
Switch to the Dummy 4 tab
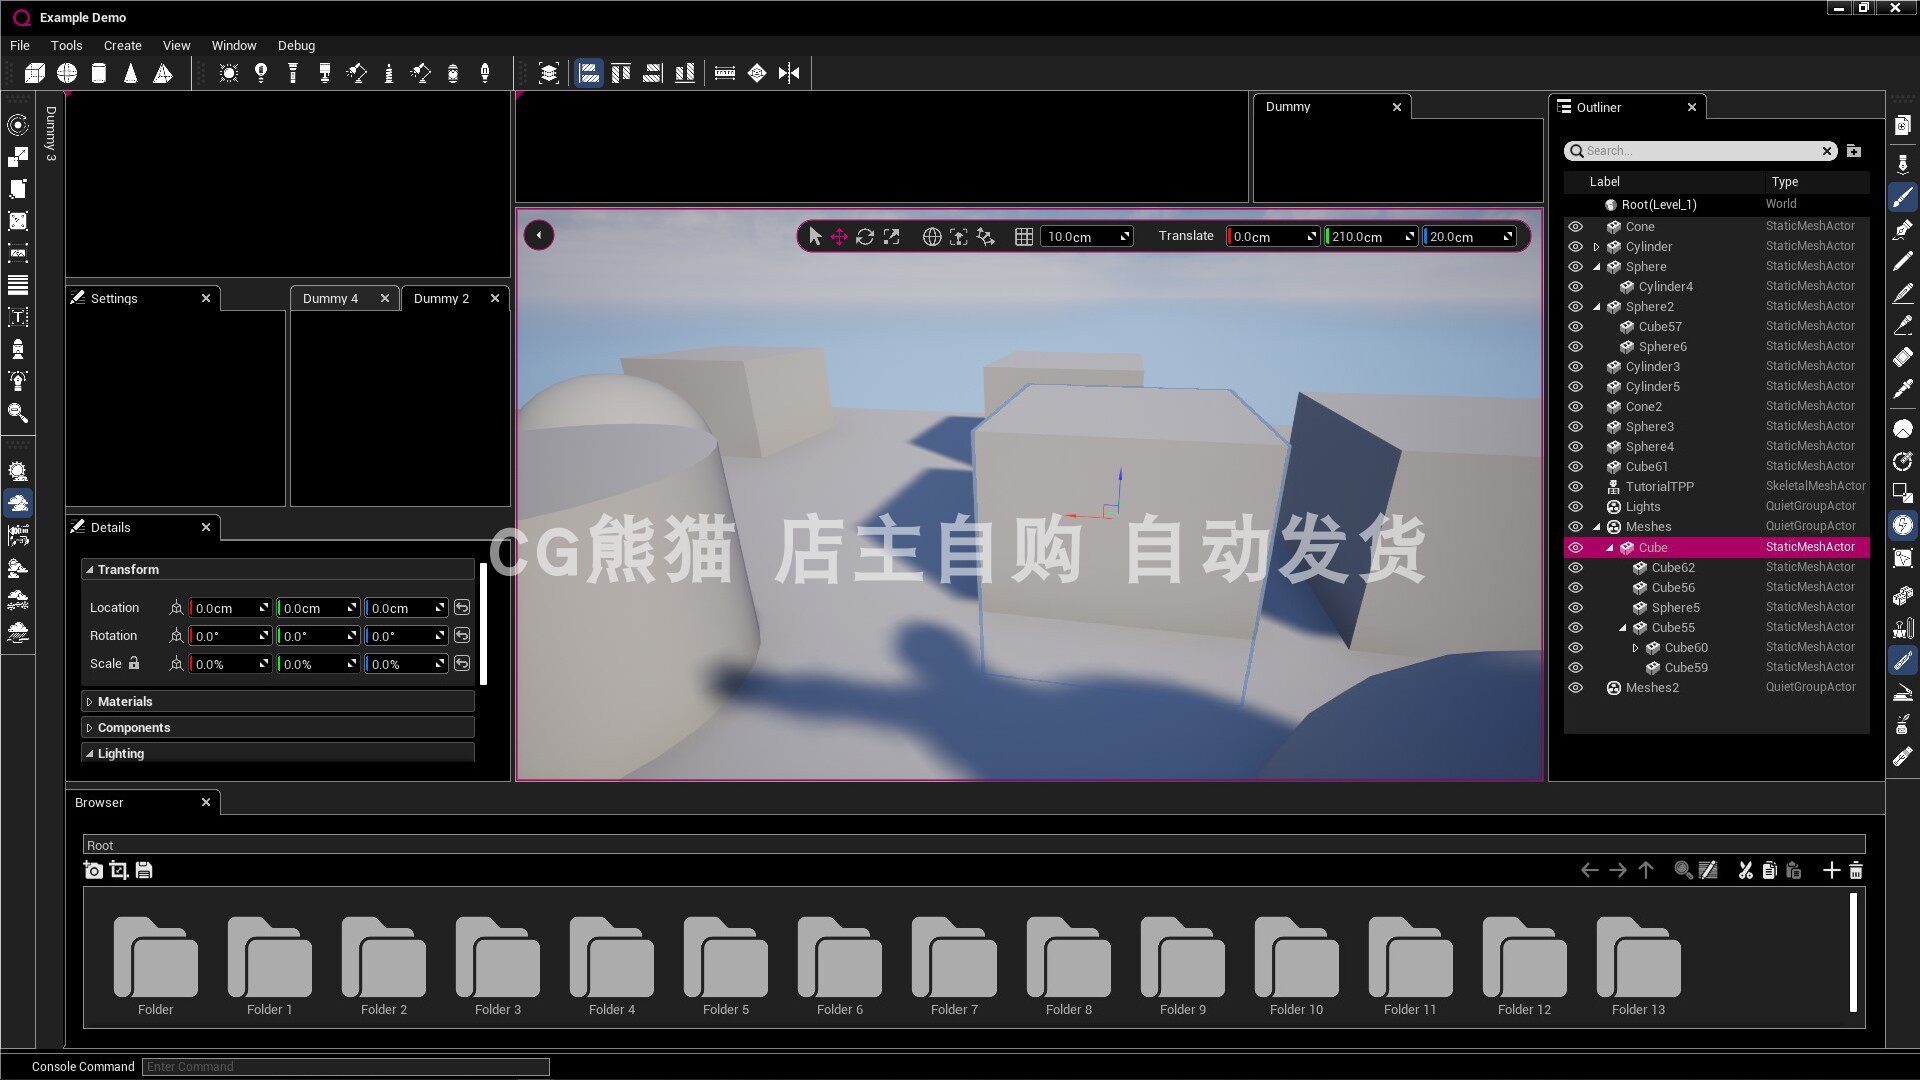(330, 298)
